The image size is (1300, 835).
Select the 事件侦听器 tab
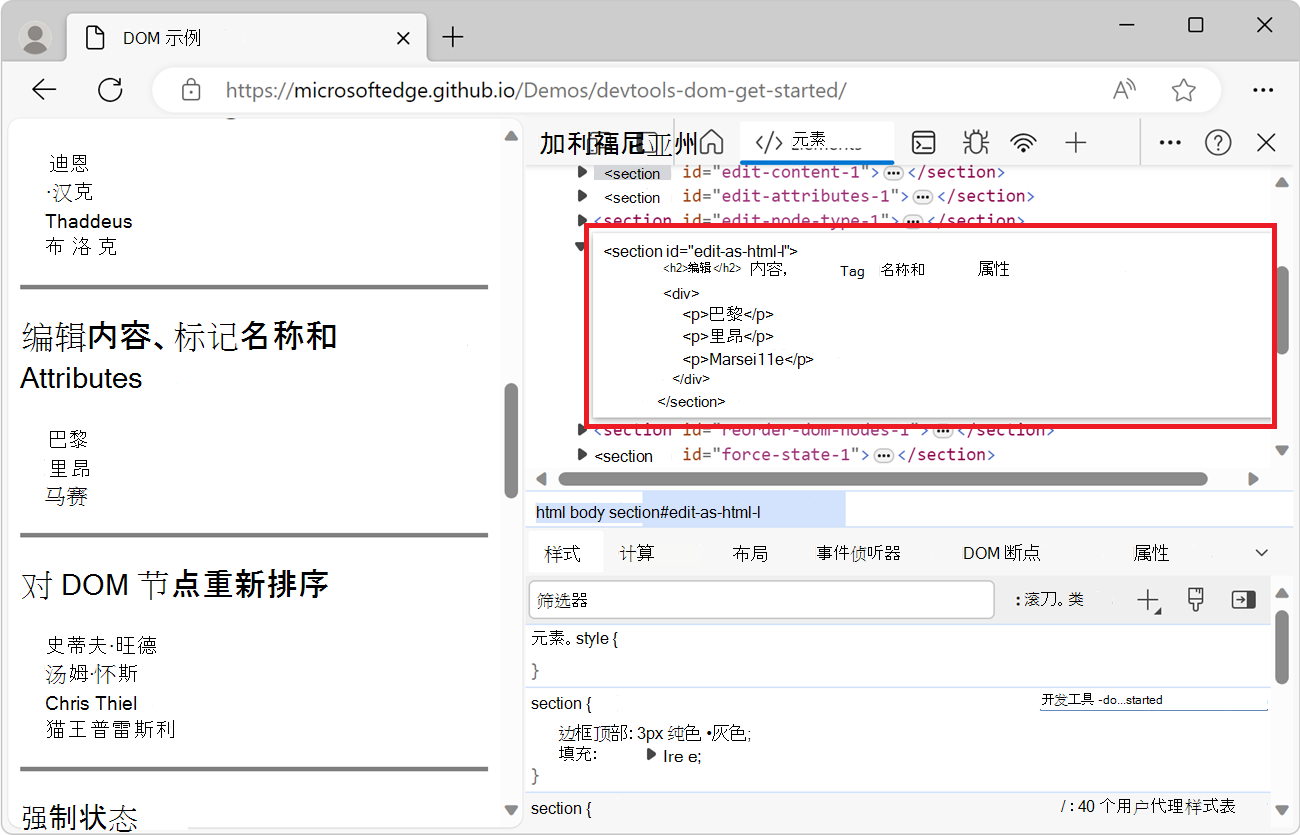click(x=859, y=553)
